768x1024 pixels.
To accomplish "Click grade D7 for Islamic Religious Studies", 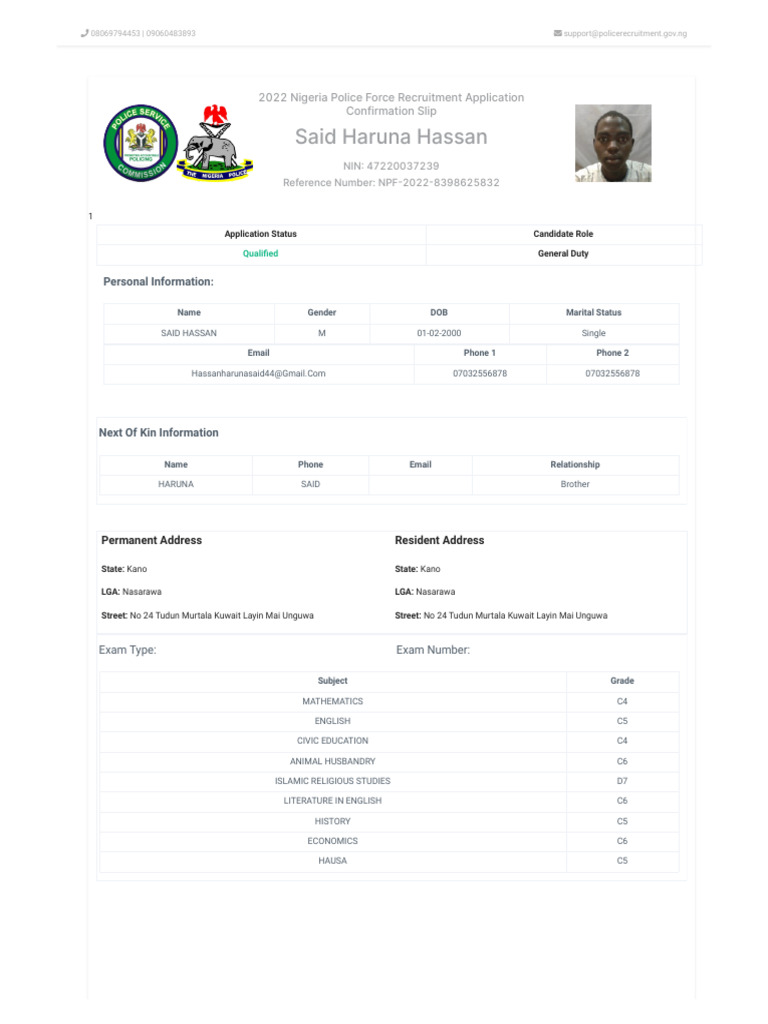I will tap(622, 781).
